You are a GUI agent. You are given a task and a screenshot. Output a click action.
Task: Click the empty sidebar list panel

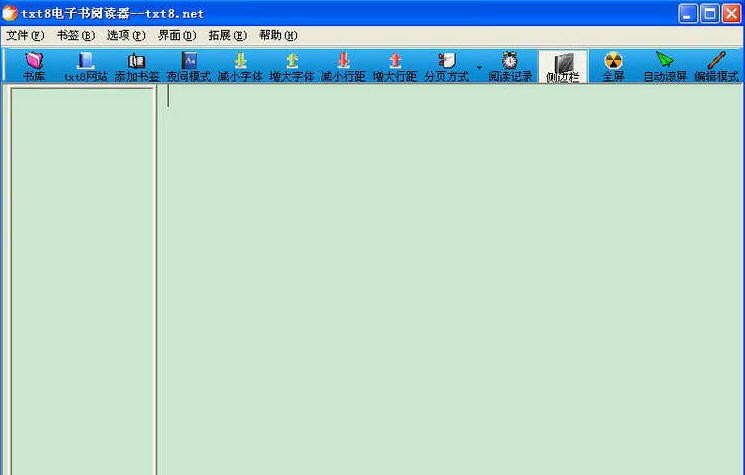[x=83, y=281]
